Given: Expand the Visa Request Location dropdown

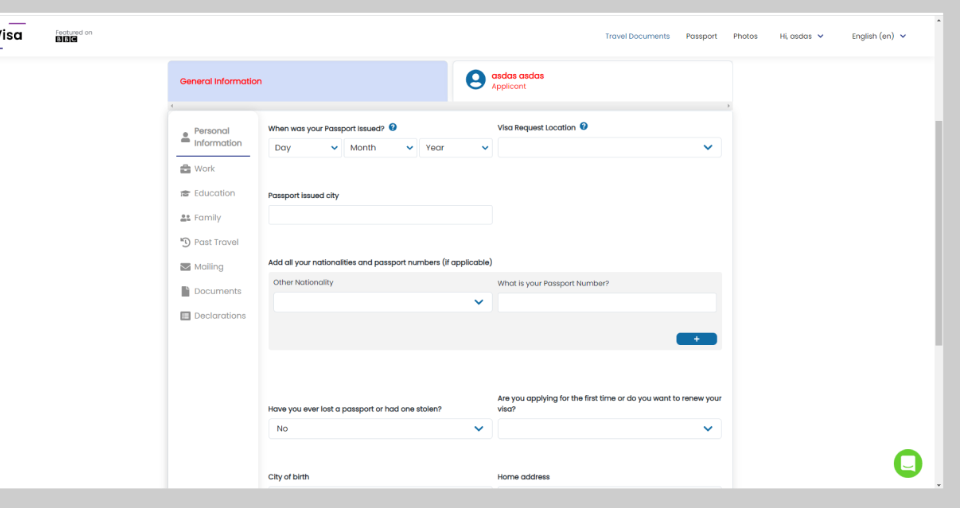Looking at the screenshot, I should 609,148.
